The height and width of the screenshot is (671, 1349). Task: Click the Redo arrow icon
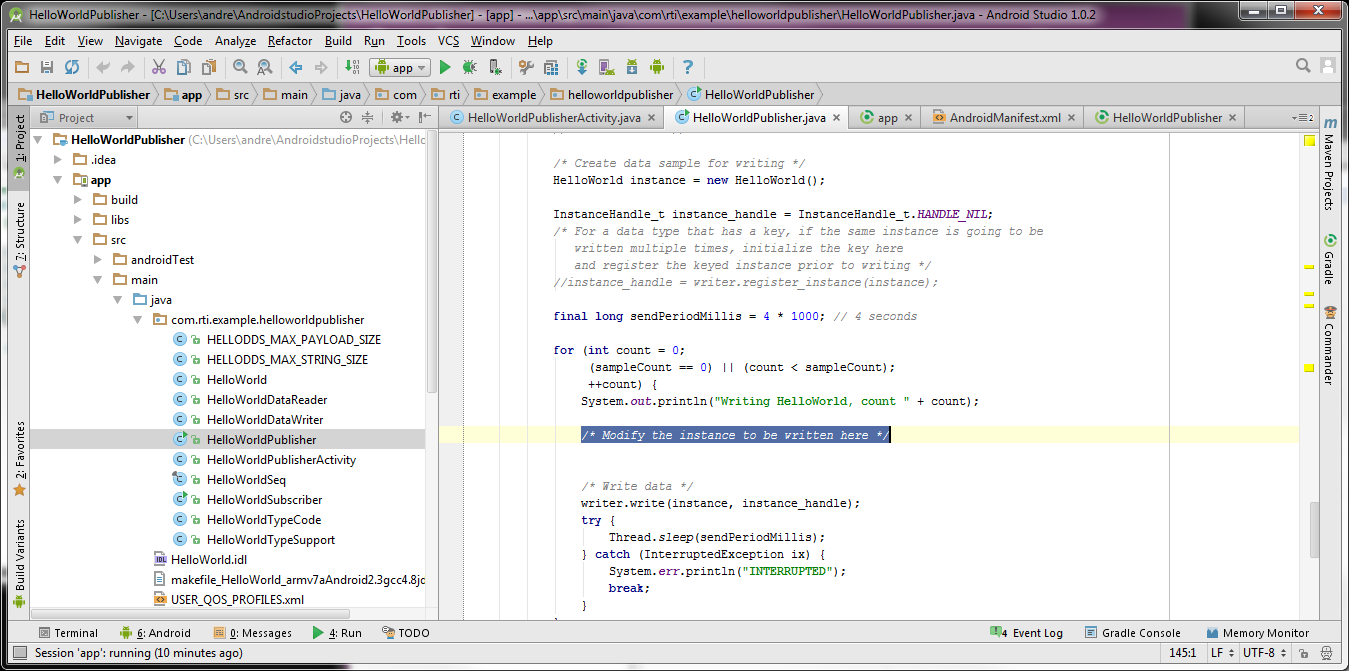point(128,67)
